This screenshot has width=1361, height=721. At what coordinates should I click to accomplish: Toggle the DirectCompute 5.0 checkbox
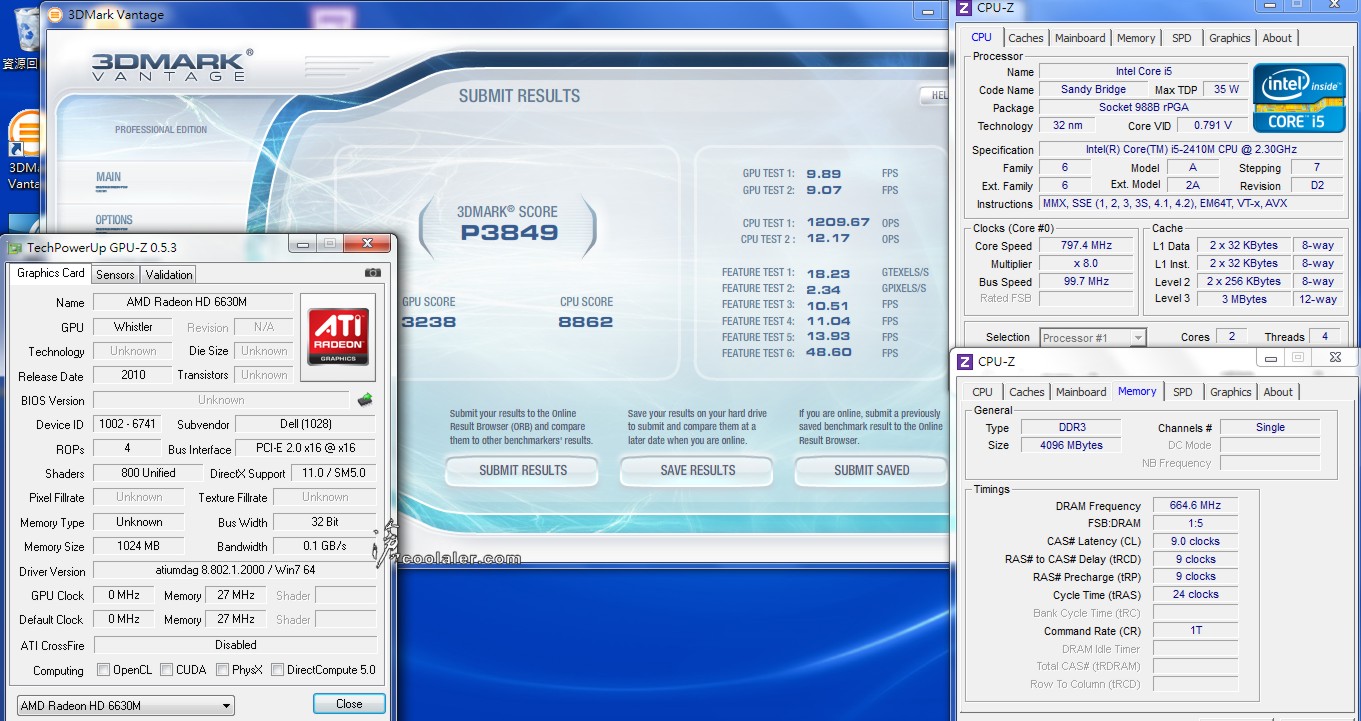pos(277,670)
